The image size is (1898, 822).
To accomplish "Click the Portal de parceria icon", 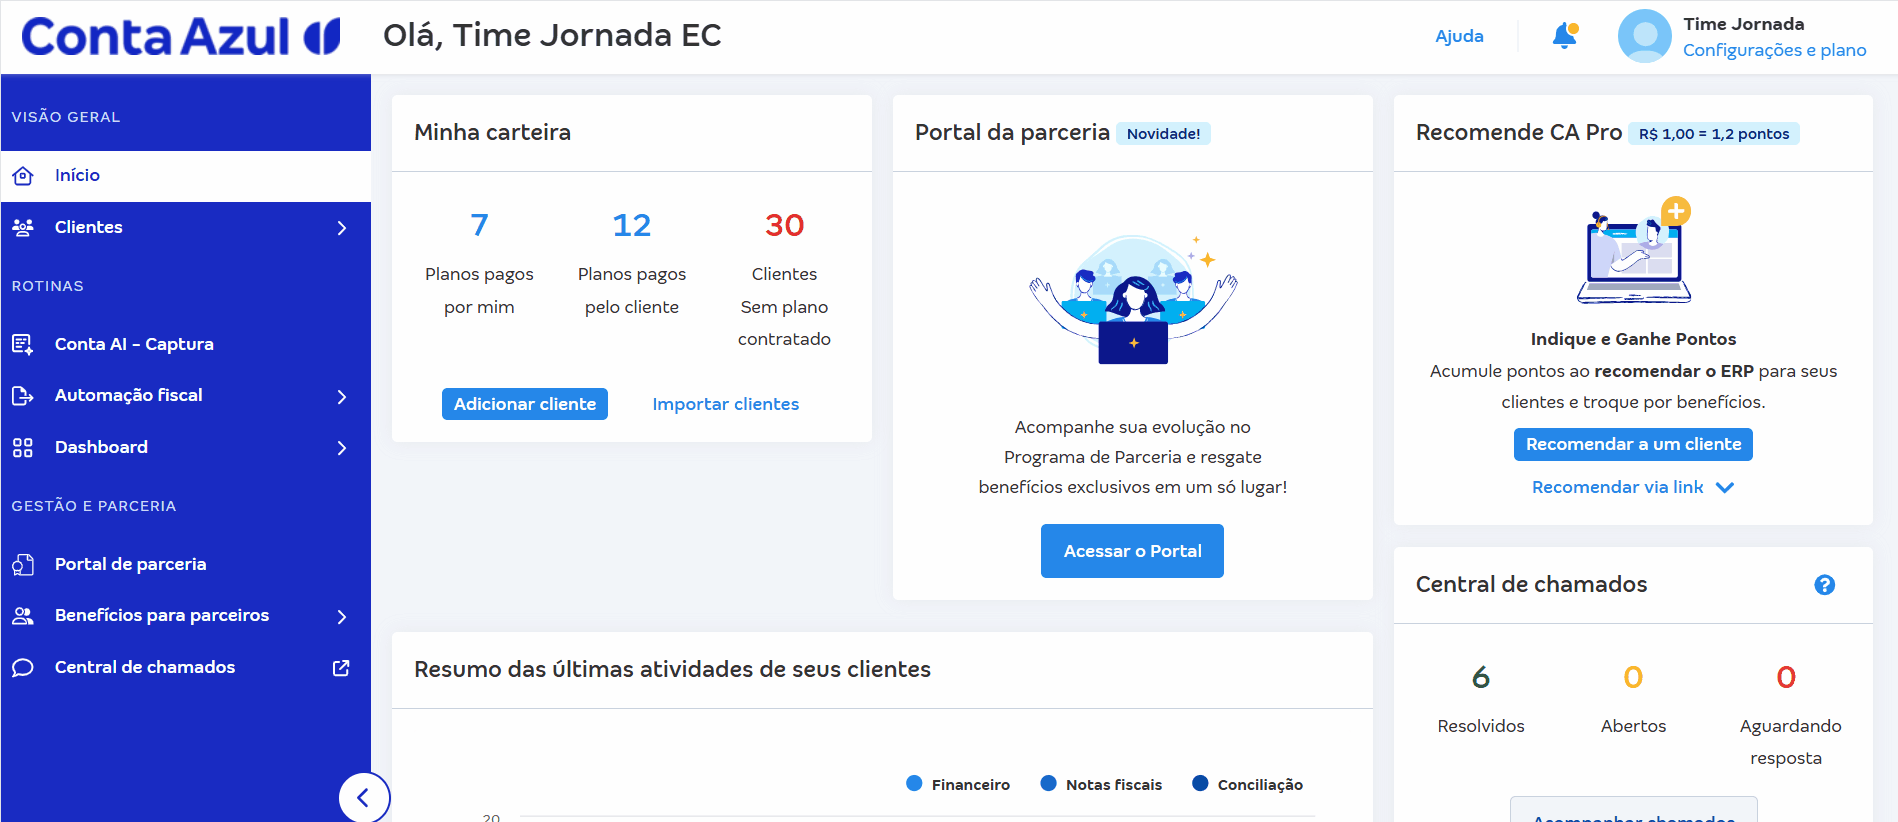I will [23, 564].
